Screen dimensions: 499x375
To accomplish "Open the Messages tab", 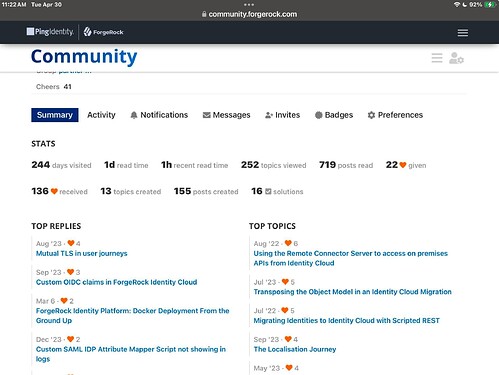I will tap(227, 115).
